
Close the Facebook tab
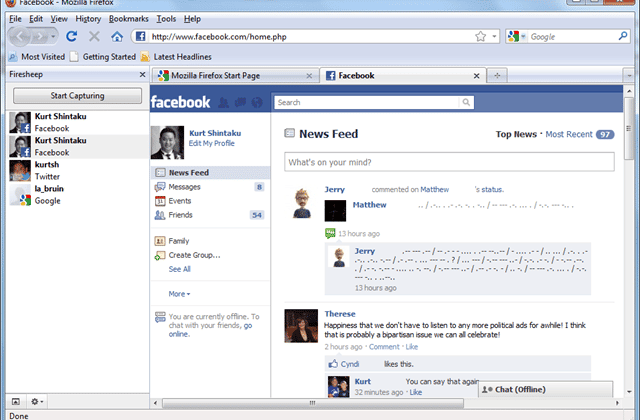476,76
